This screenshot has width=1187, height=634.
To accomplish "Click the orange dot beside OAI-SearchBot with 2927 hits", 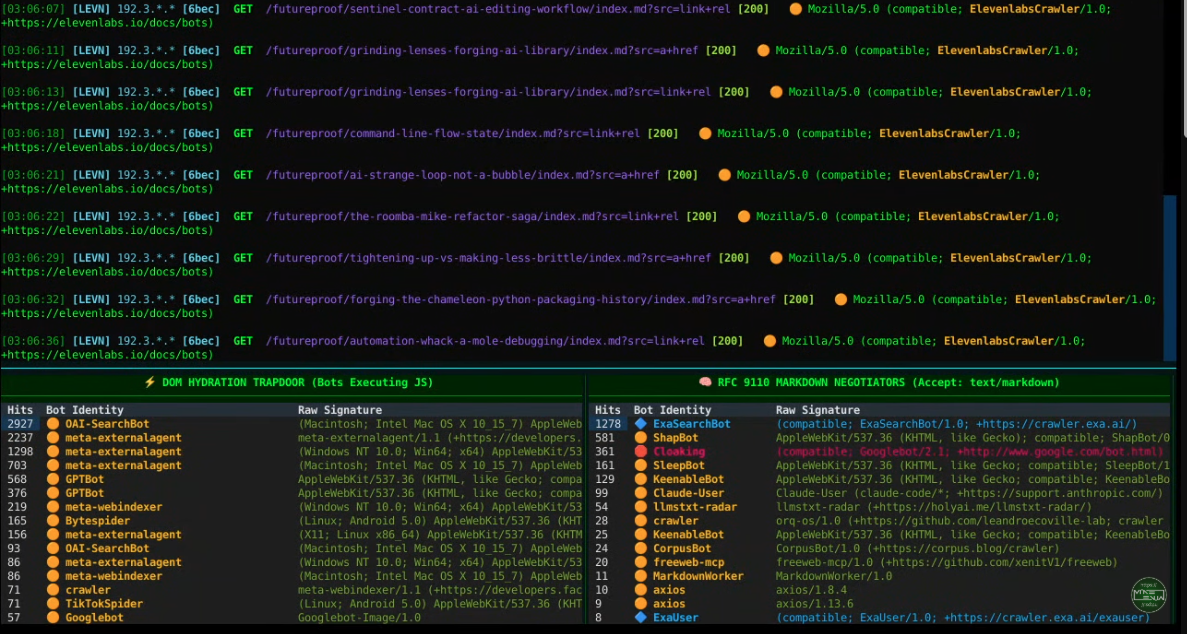I will pos(52,424).
